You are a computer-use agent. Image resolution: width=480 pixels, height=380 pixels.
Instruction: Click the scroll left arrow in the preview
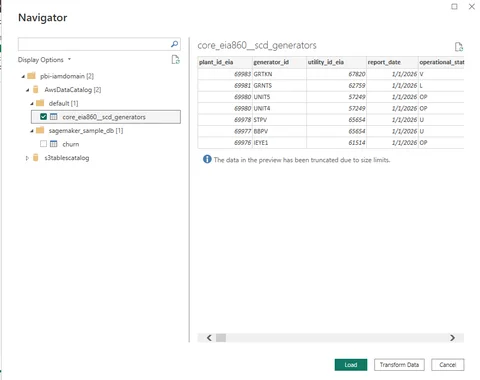(x=209, y=338)
